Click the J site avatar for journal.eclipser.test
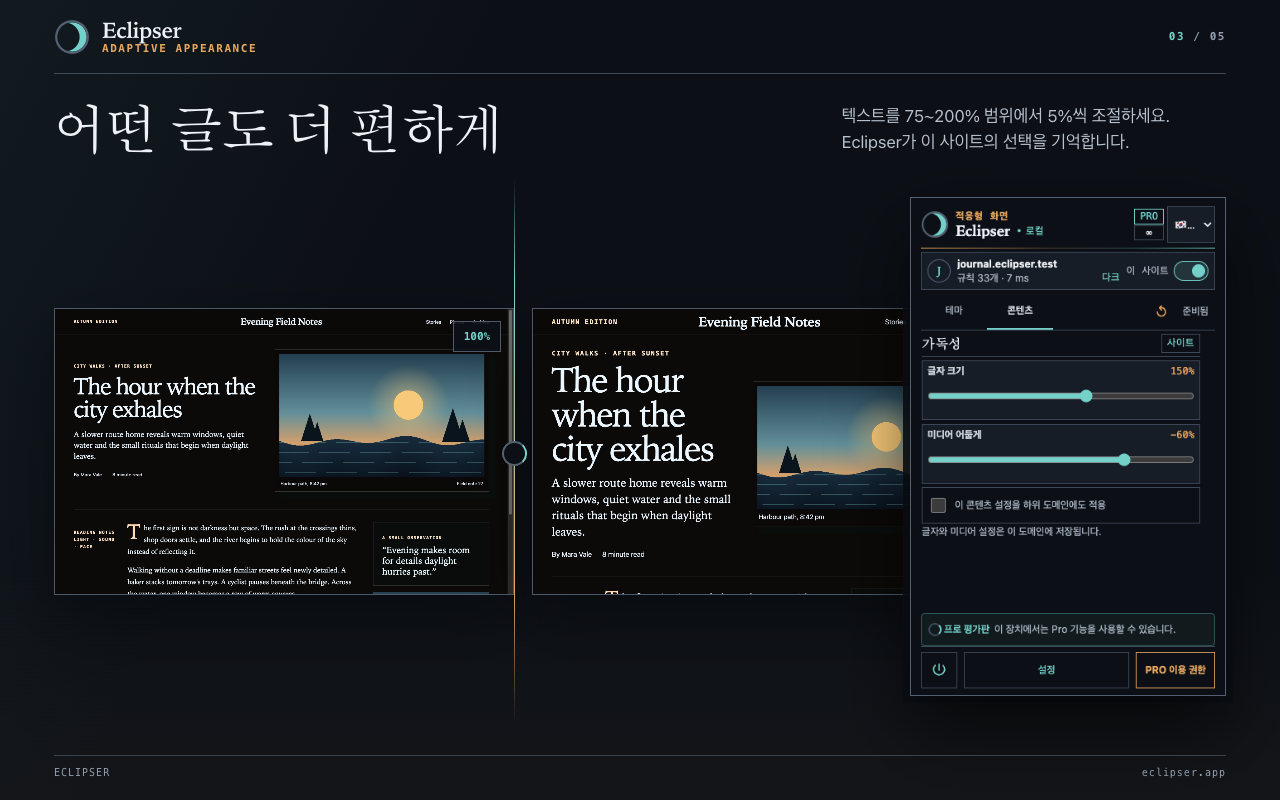 [x=939, y=271]
